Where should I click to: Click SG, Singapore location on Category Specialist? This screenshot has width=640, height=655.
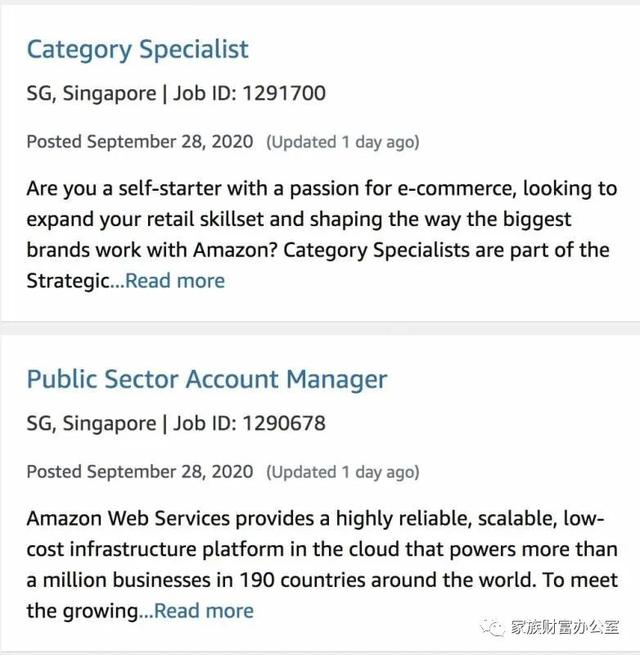click(91, 94)
